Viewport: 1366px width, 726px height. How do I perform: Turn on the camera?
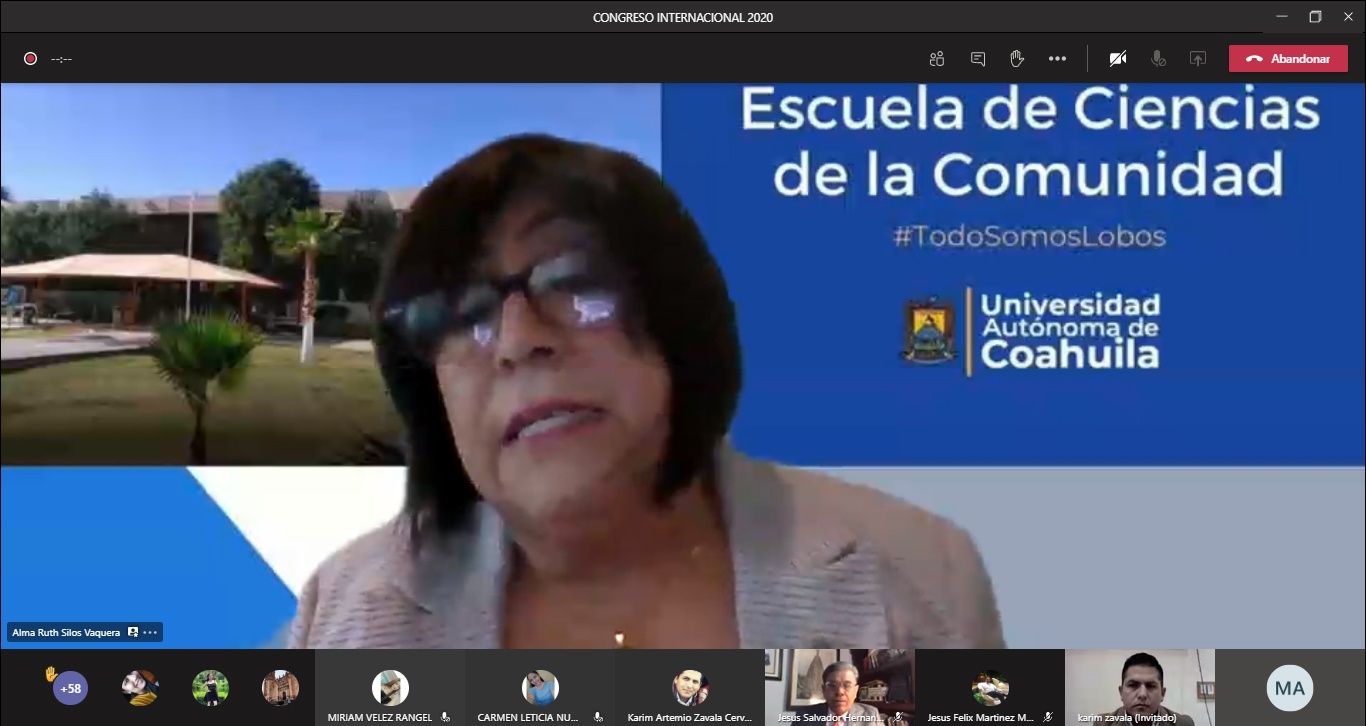[1118, 59]
